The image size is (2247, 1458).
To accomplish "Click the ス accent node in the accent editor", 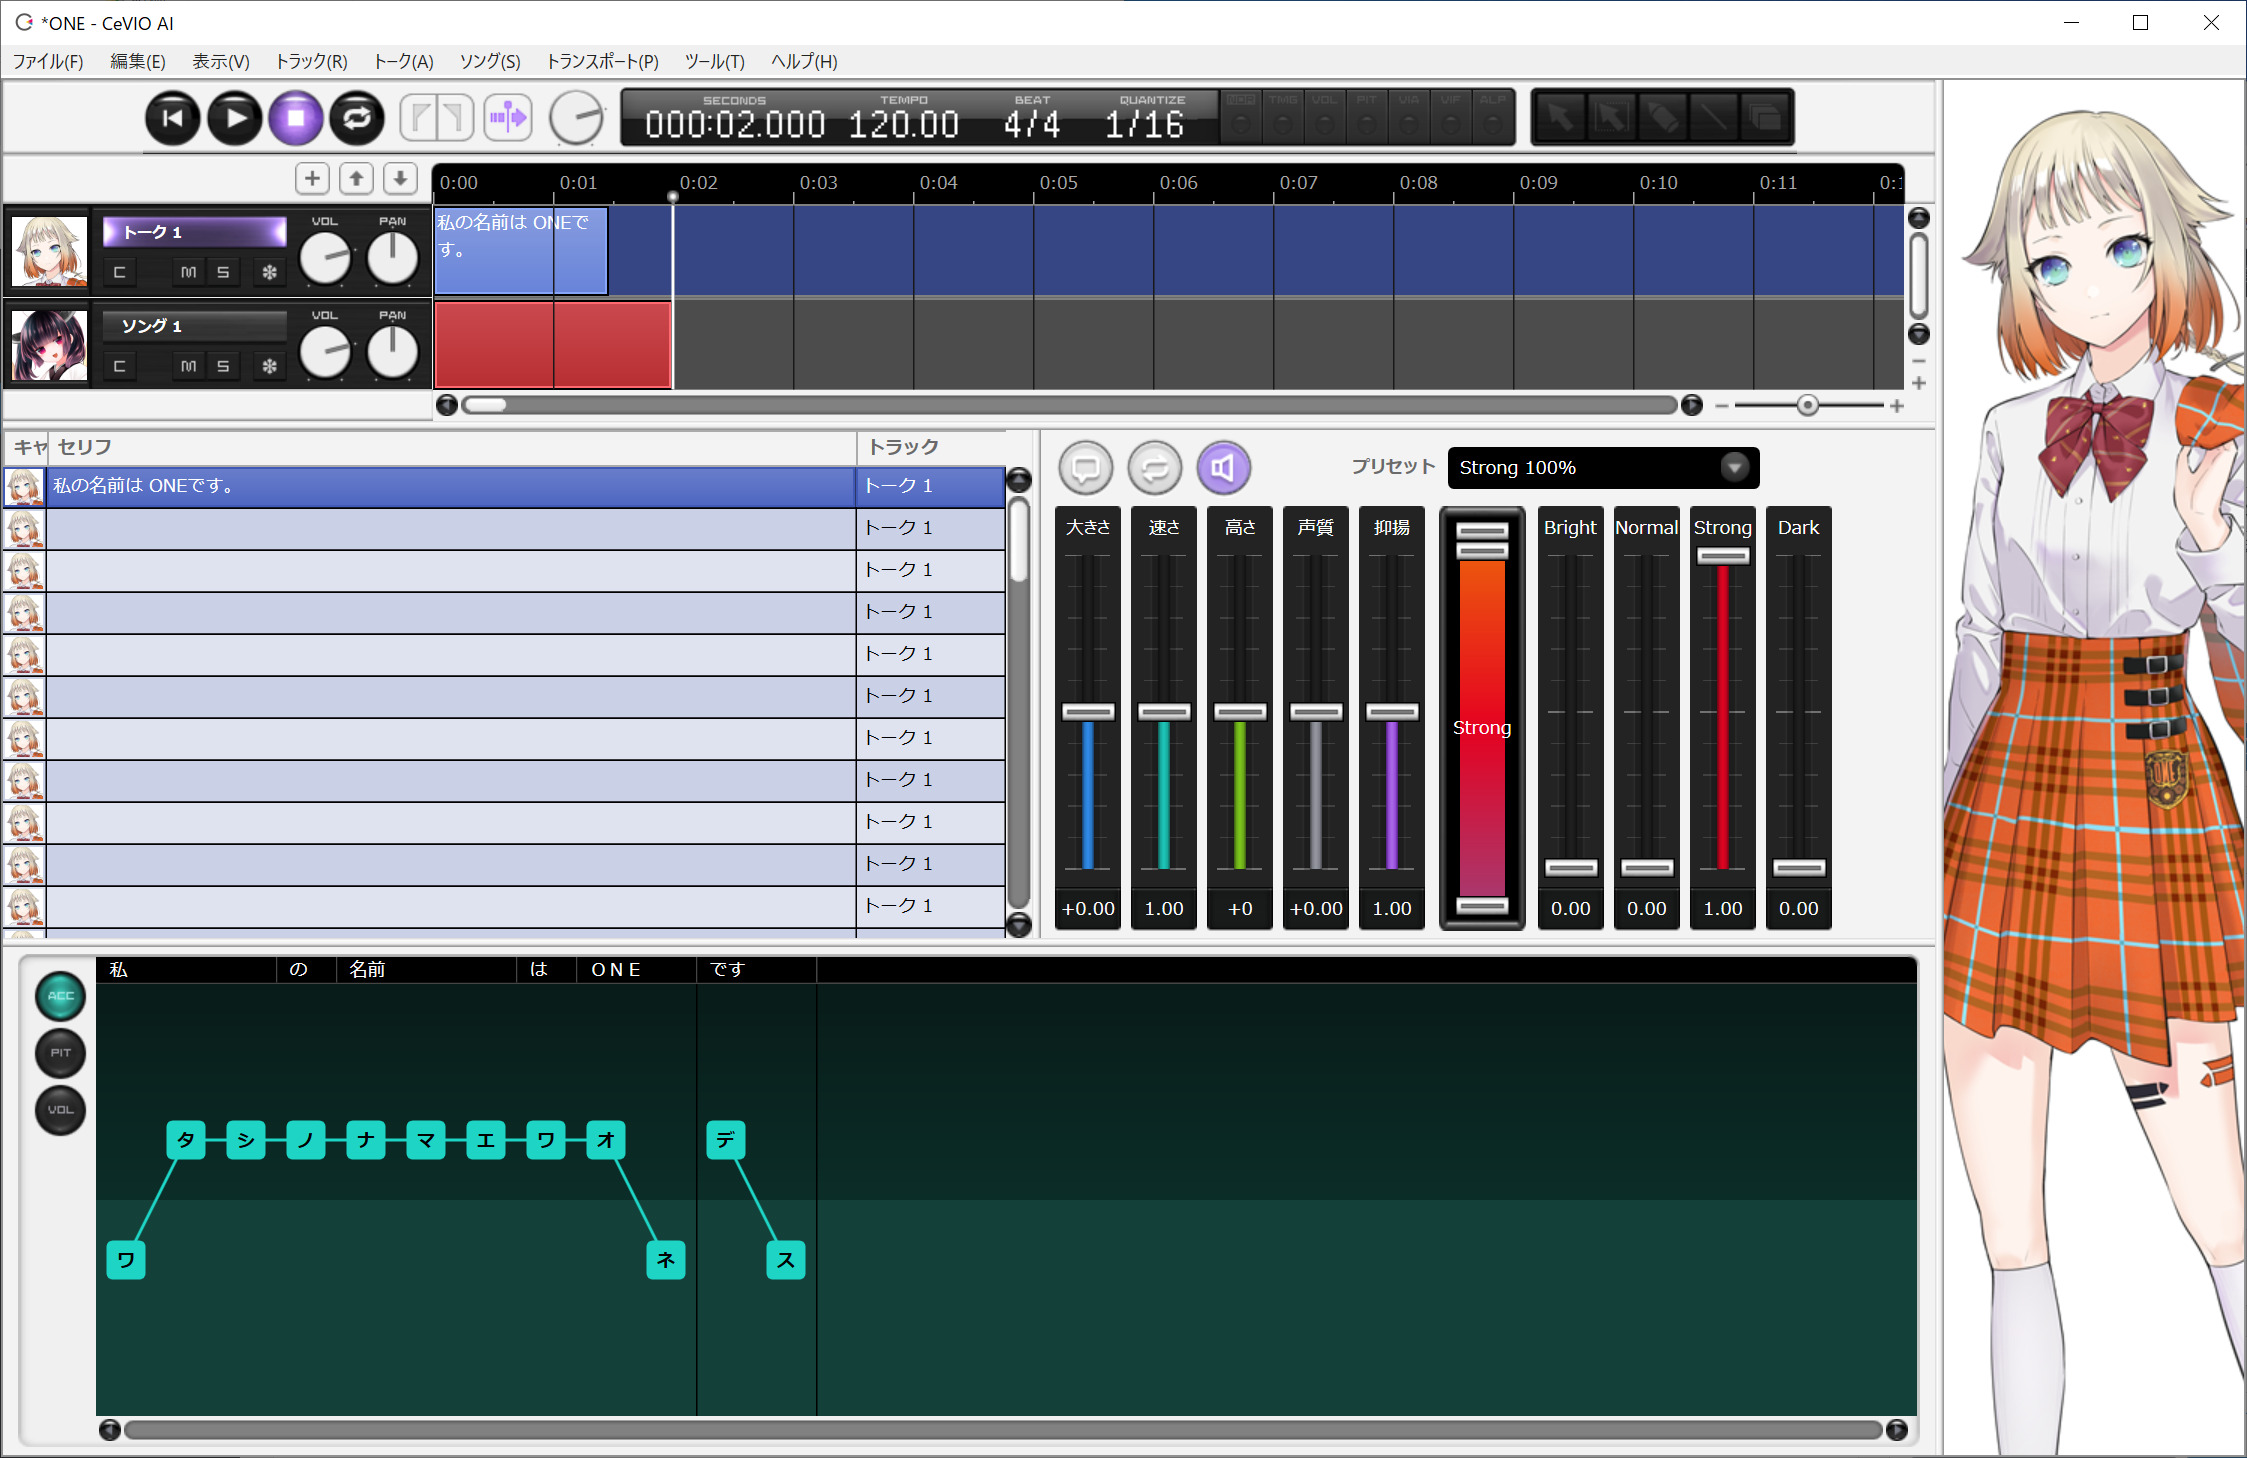I will [x=786, y=1260].
